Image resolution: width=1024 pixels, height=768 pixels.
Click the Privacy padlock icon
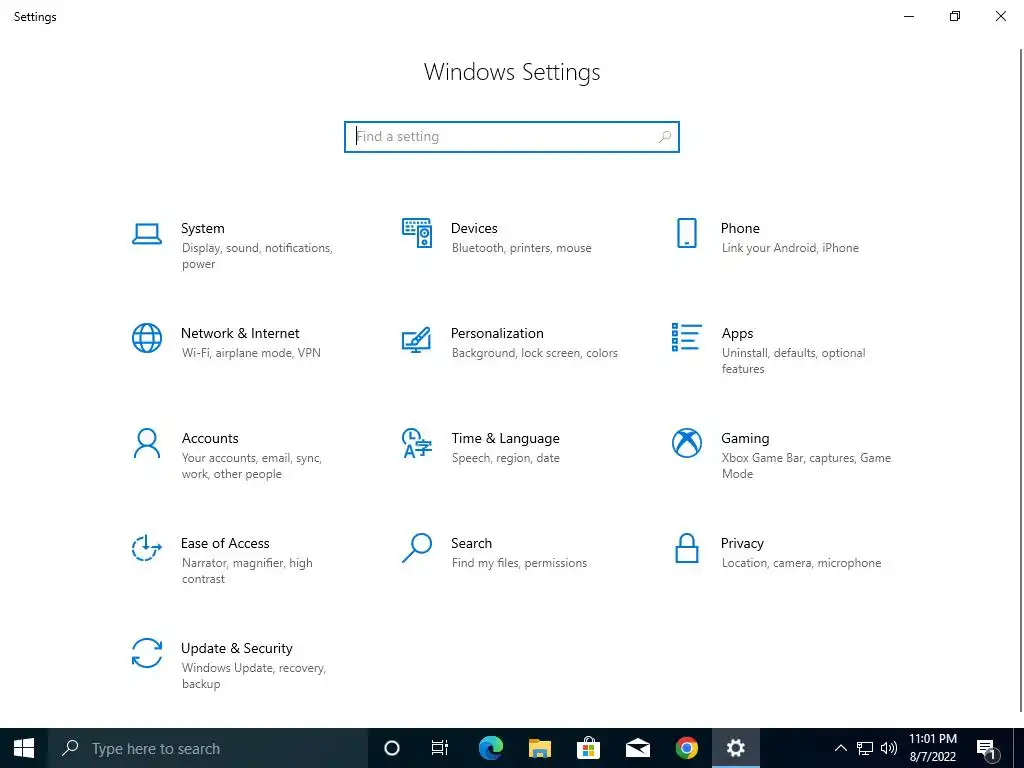[x=686, y=548]
